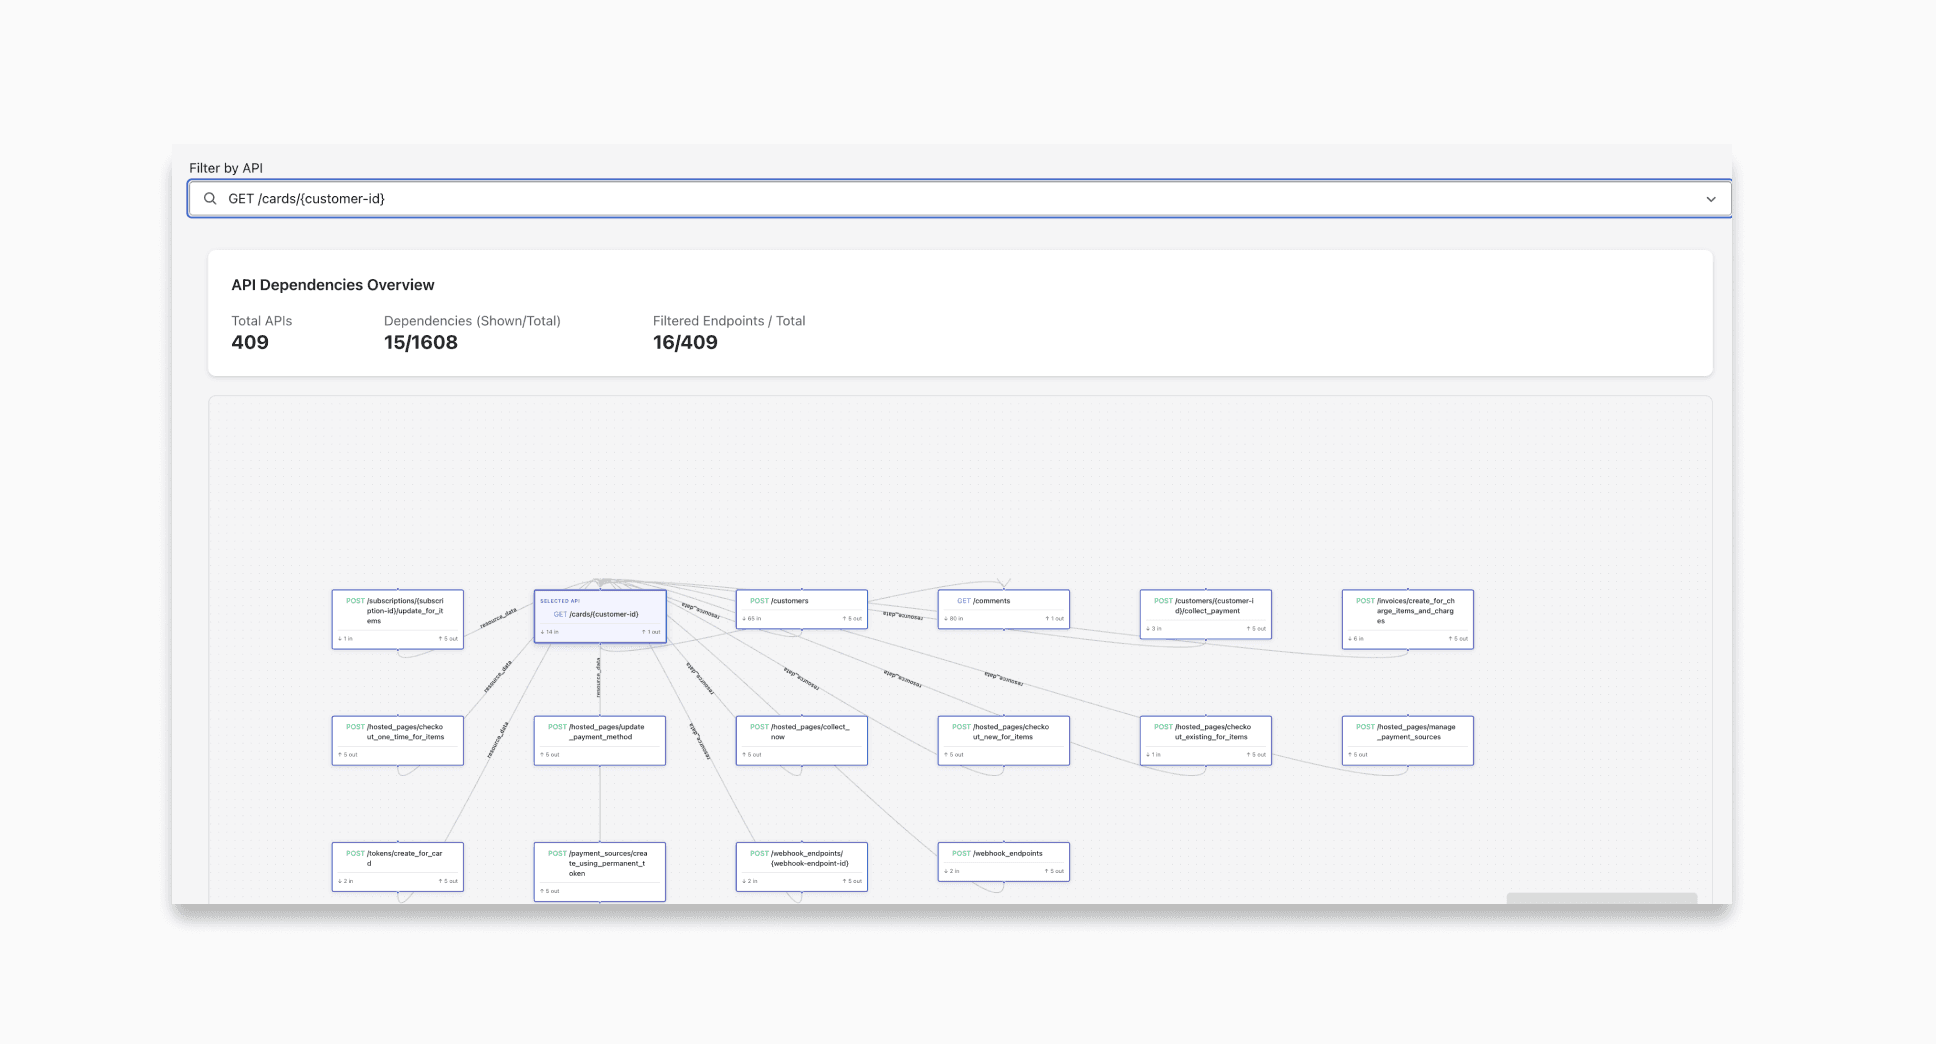
Task: Click the search magnifier icon
Action: tap(210, 198)
